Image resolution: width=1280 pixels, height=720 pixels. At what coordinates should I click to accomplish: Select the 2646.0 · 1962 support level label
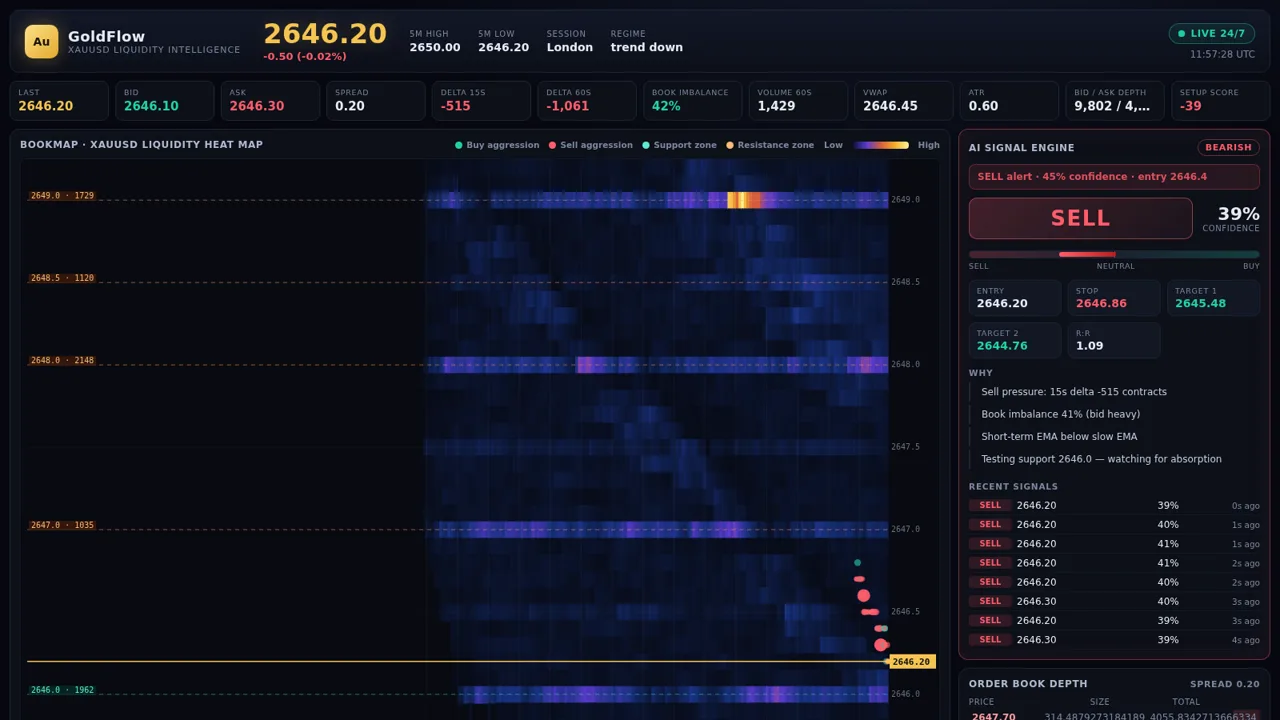click(x=62, y=690)
